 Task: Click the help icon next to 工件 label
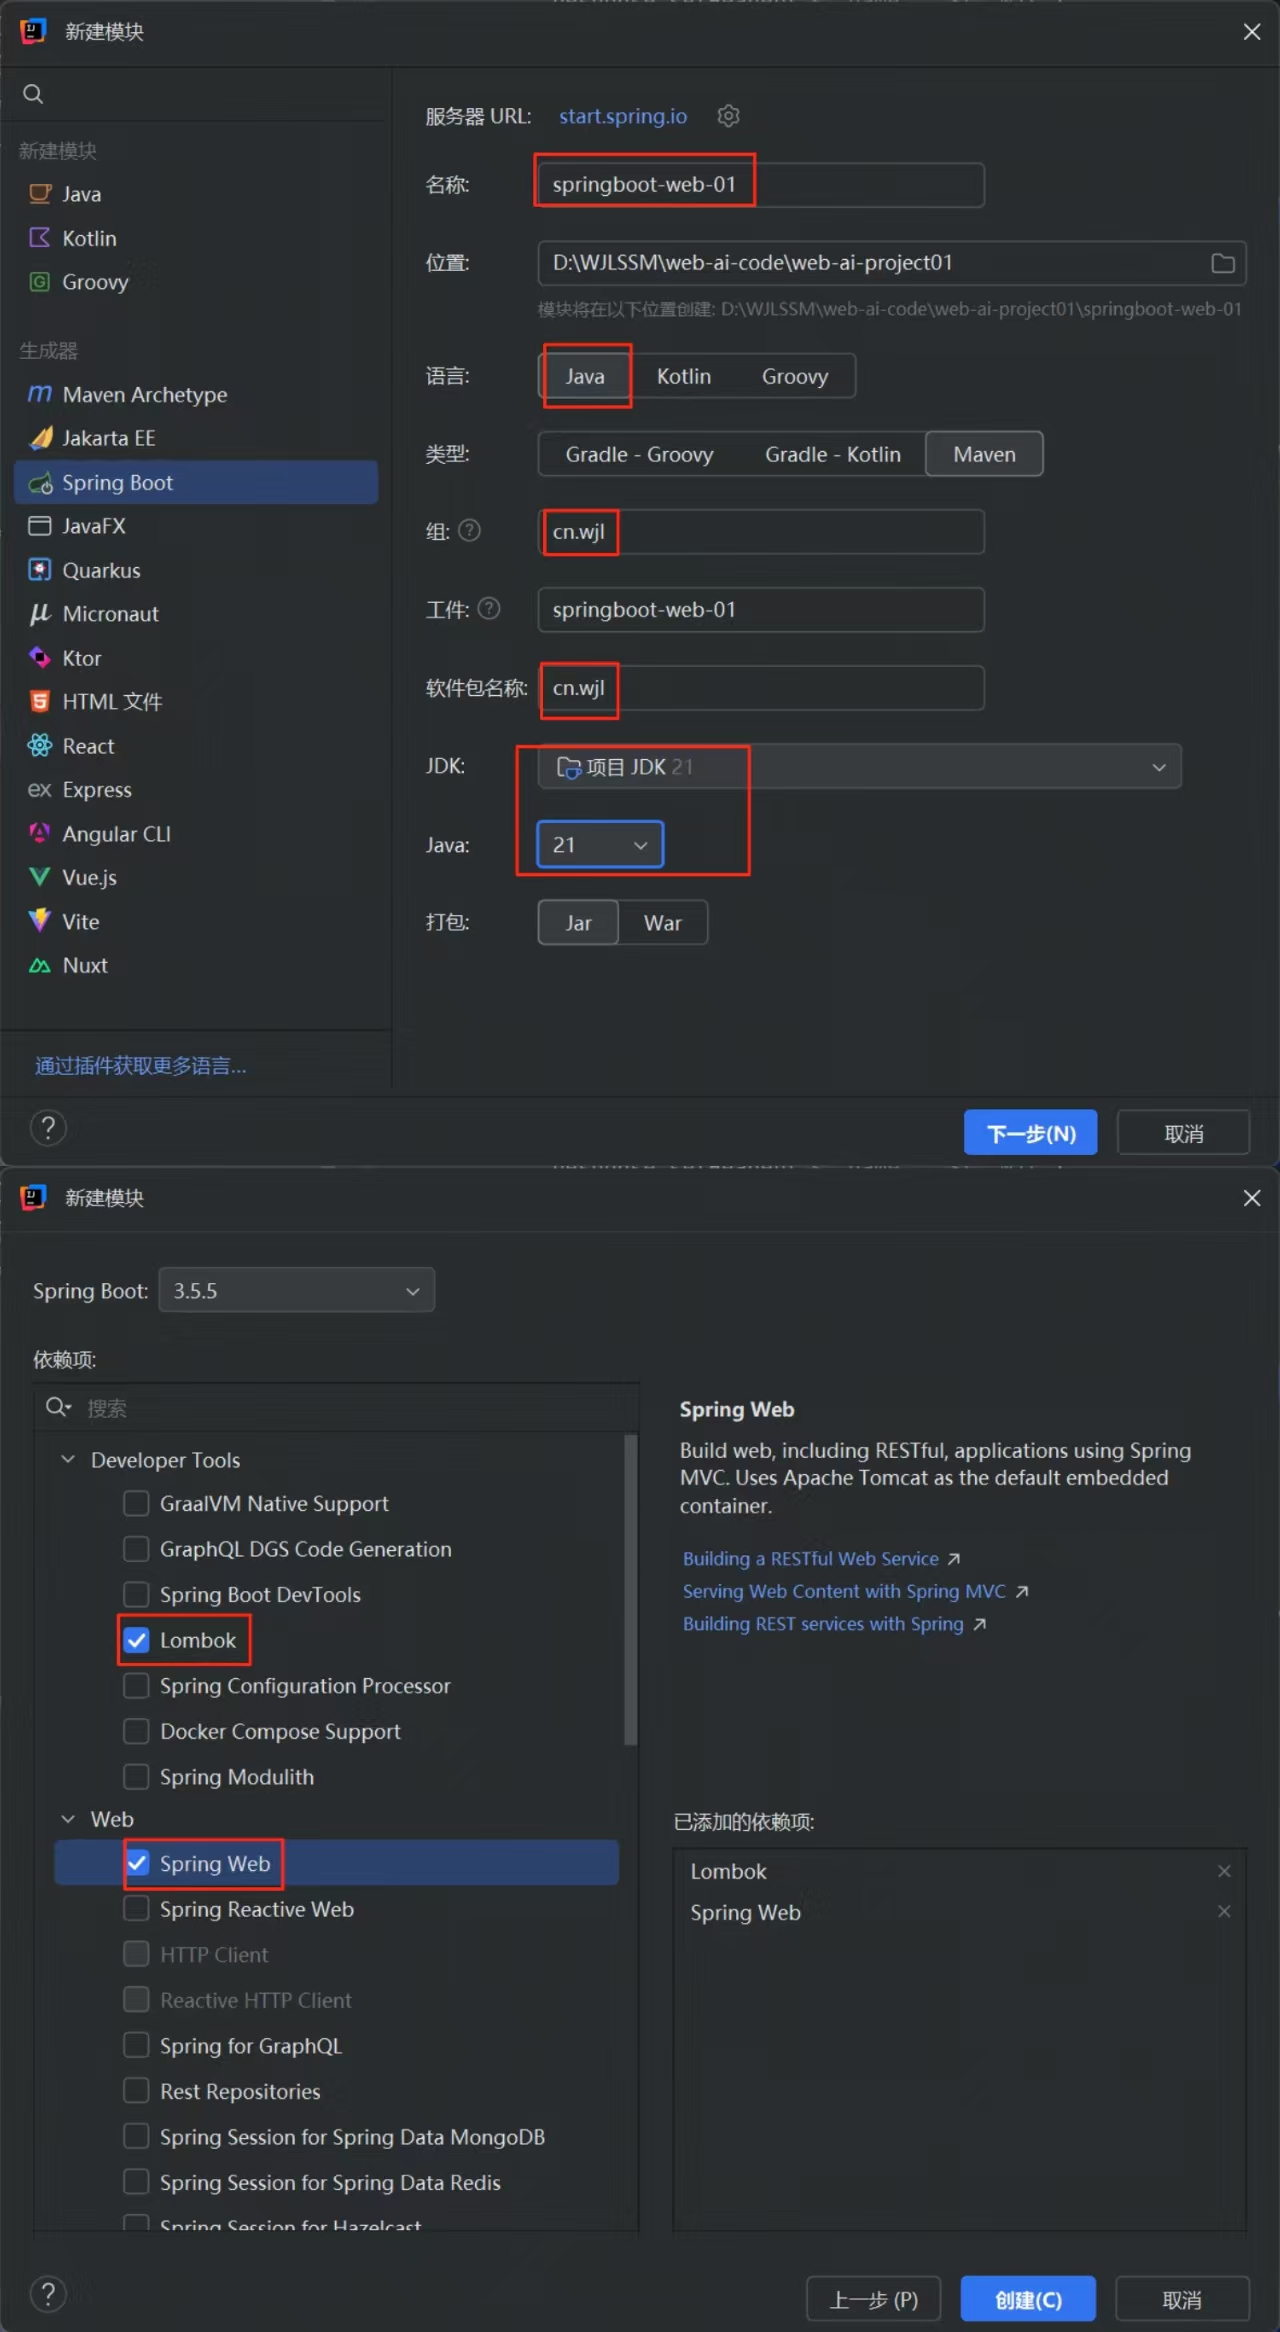[489, 609]
